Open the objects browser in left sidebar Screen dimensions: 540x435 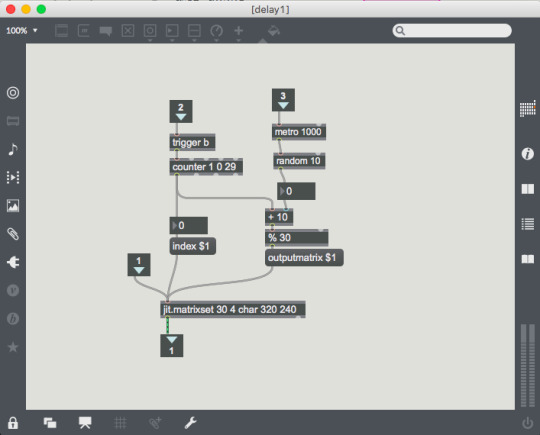coord(13,93)
